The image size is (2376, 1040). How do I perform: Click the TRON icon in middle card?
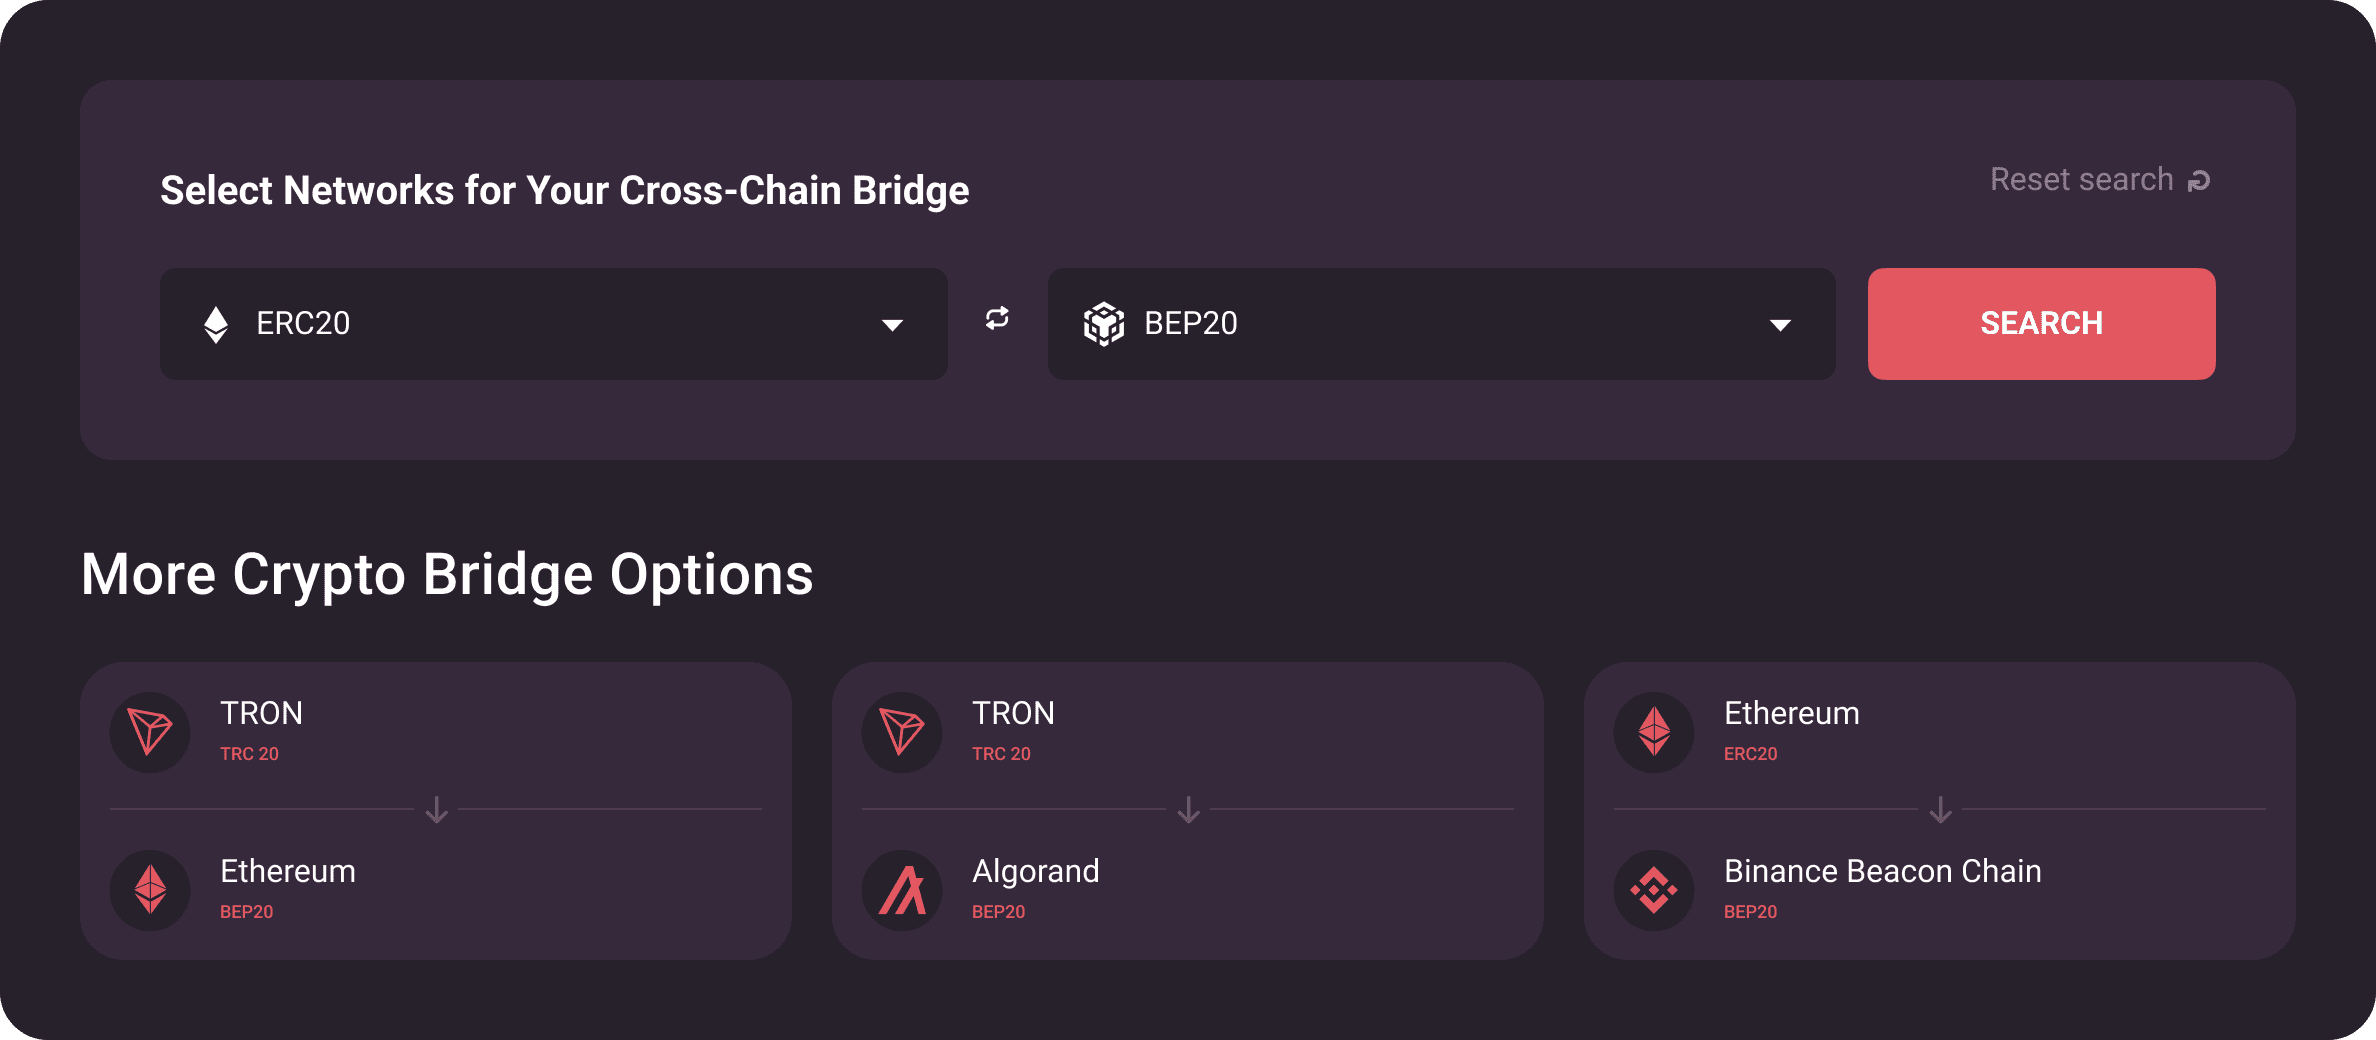(x=902, y=732)
